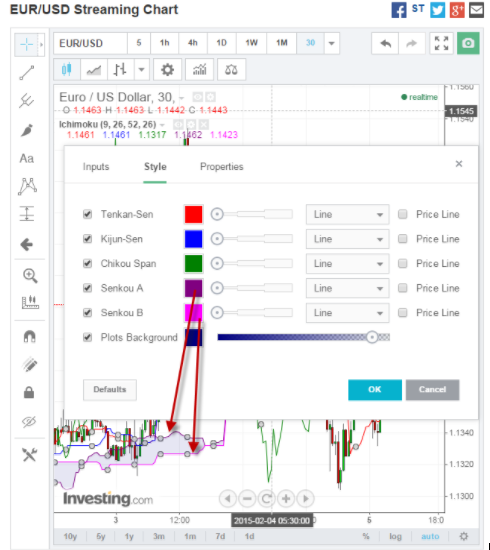Enable Price Line for Tenkan-Sen
The height and width of the screenshot is (550, 490).
click(x=403, y=214)
